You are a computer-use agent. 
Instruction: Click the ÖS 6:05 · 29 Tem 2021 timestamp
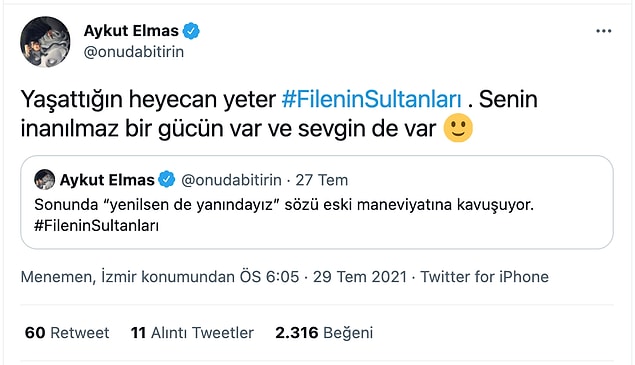click(x=323, y=277)
